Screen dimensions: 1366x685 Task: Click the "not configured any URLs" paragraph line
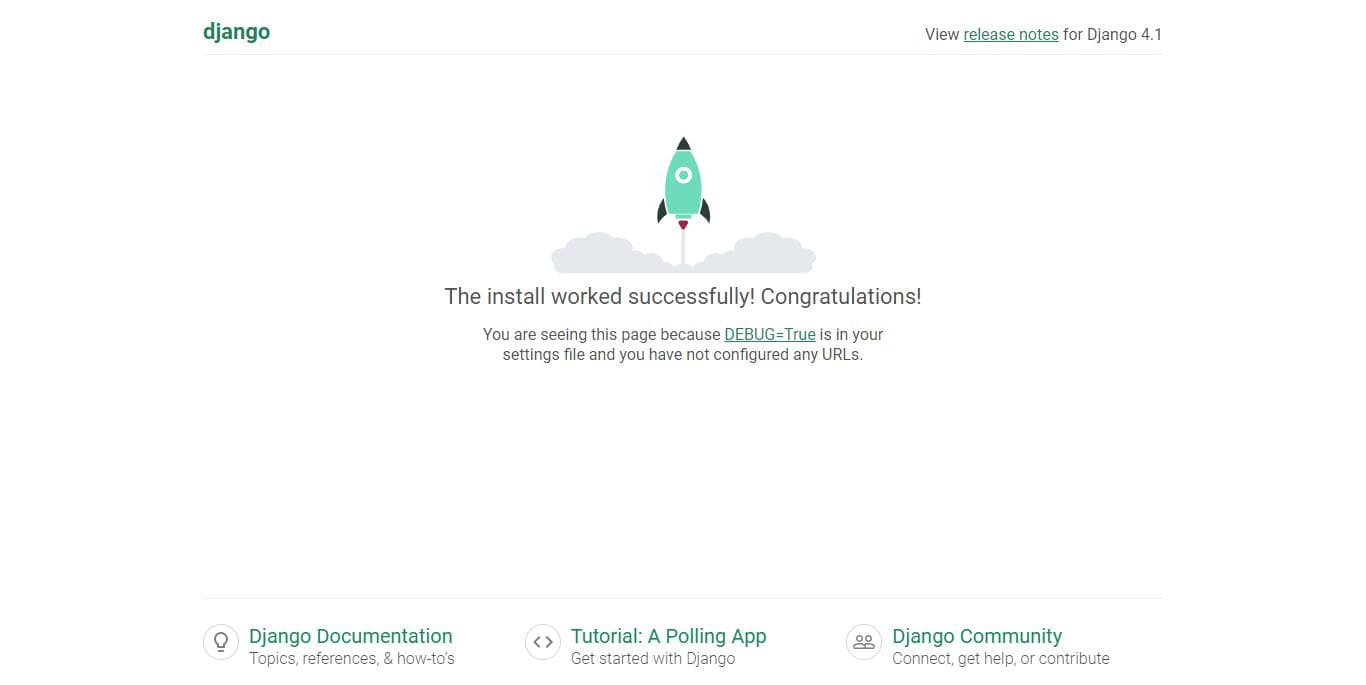click(x=682, y=354)
